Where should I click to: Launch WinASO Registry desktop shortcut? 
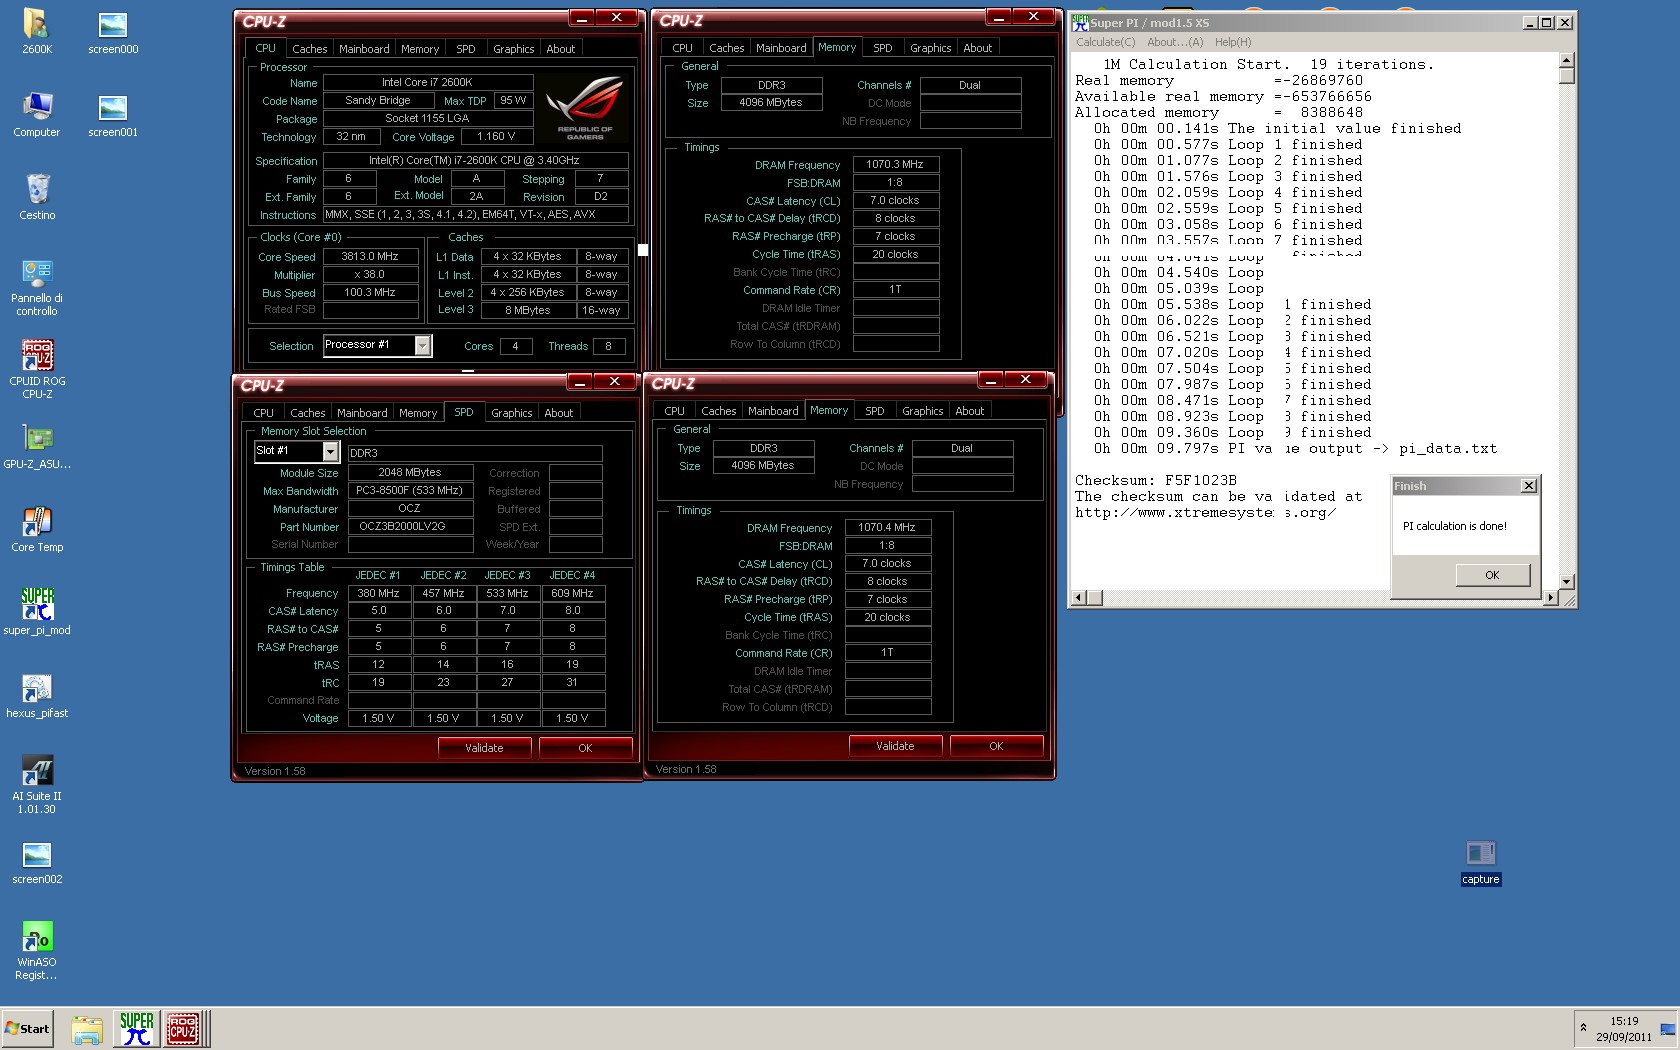(37, 951)
